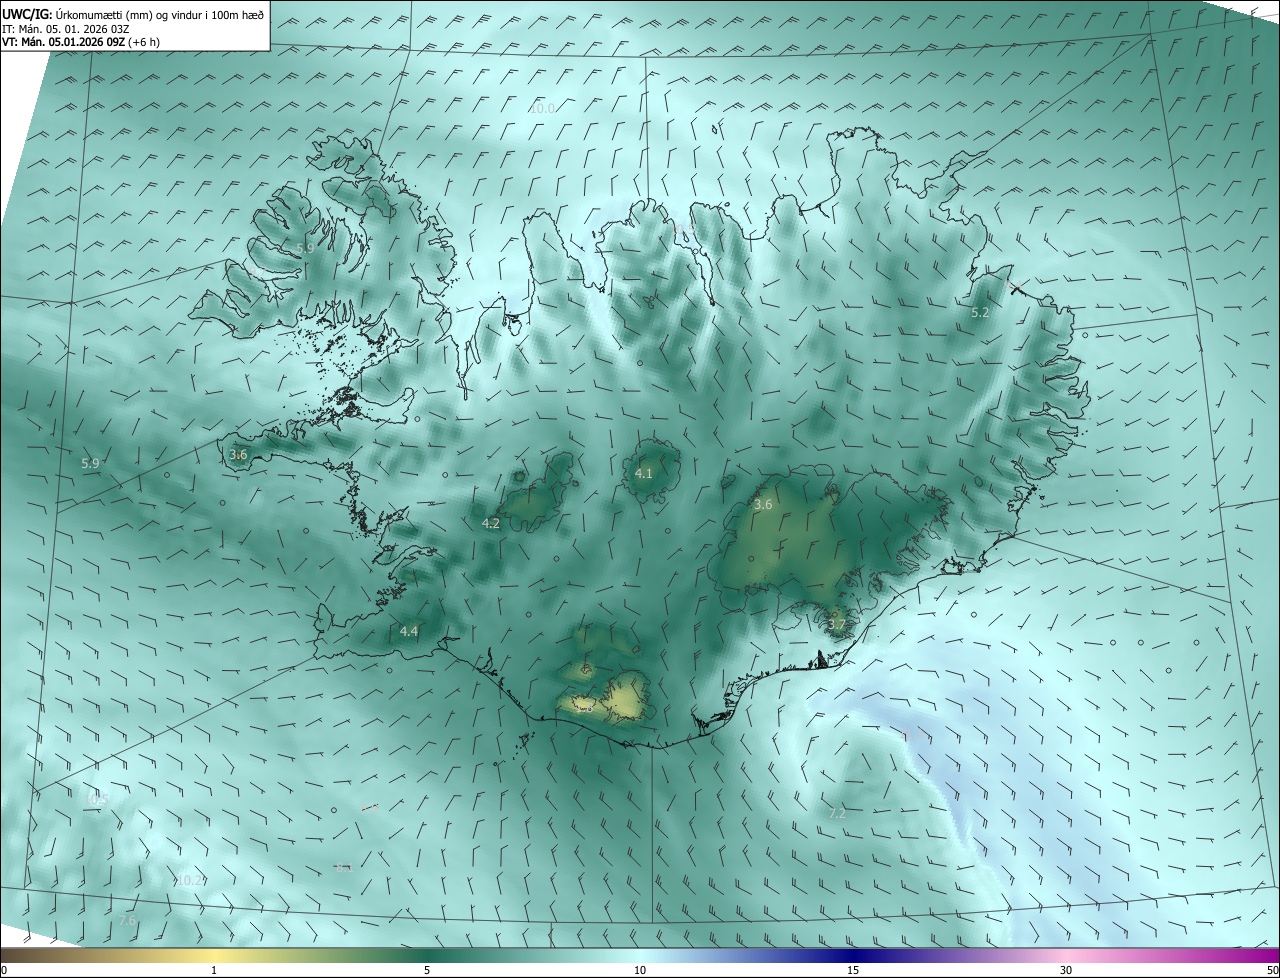Click the 3.7 value at Vatnajökull's southern edge
The height and width of the screenshot is (978, 1280).
pos(837,625)
